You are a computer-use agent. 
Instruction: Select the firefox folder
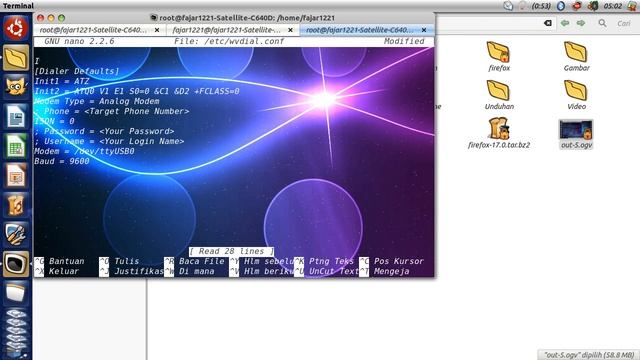tap(499, 57)
